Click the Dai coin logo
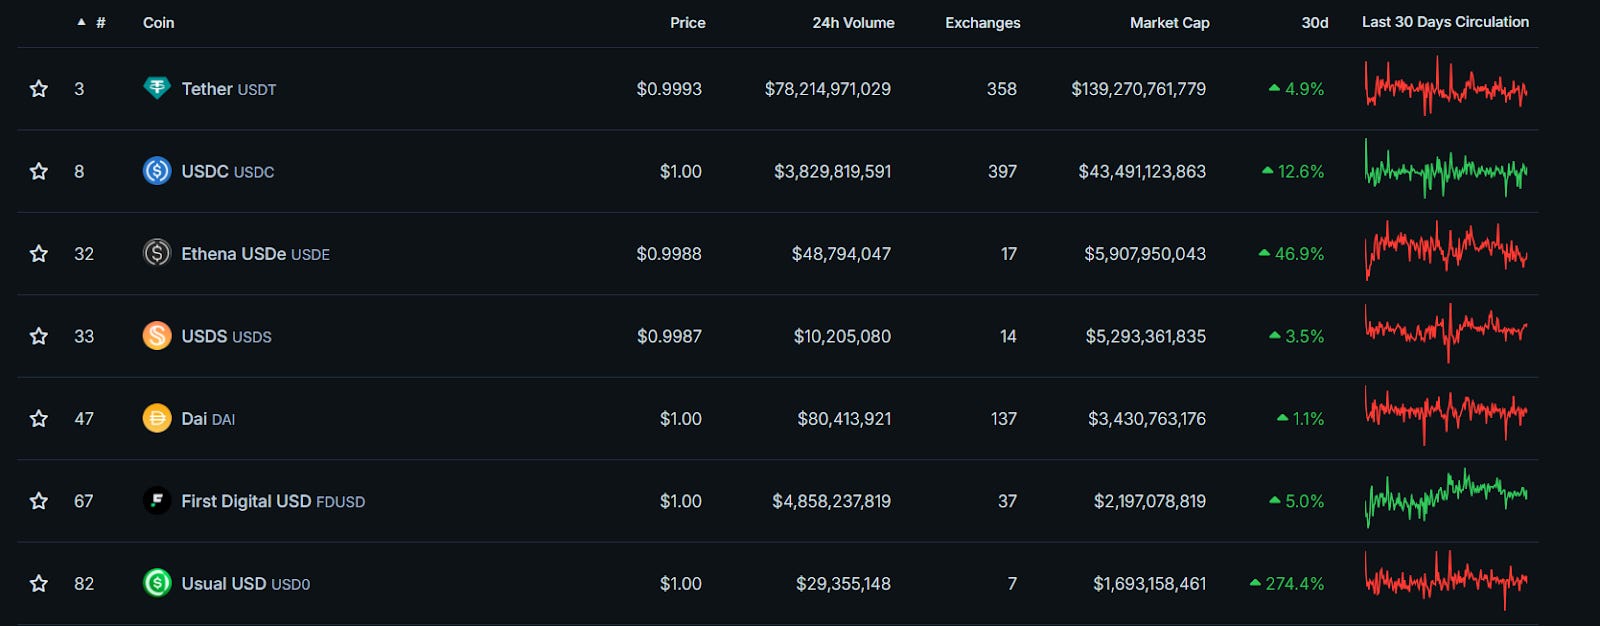 click(157, 419)
